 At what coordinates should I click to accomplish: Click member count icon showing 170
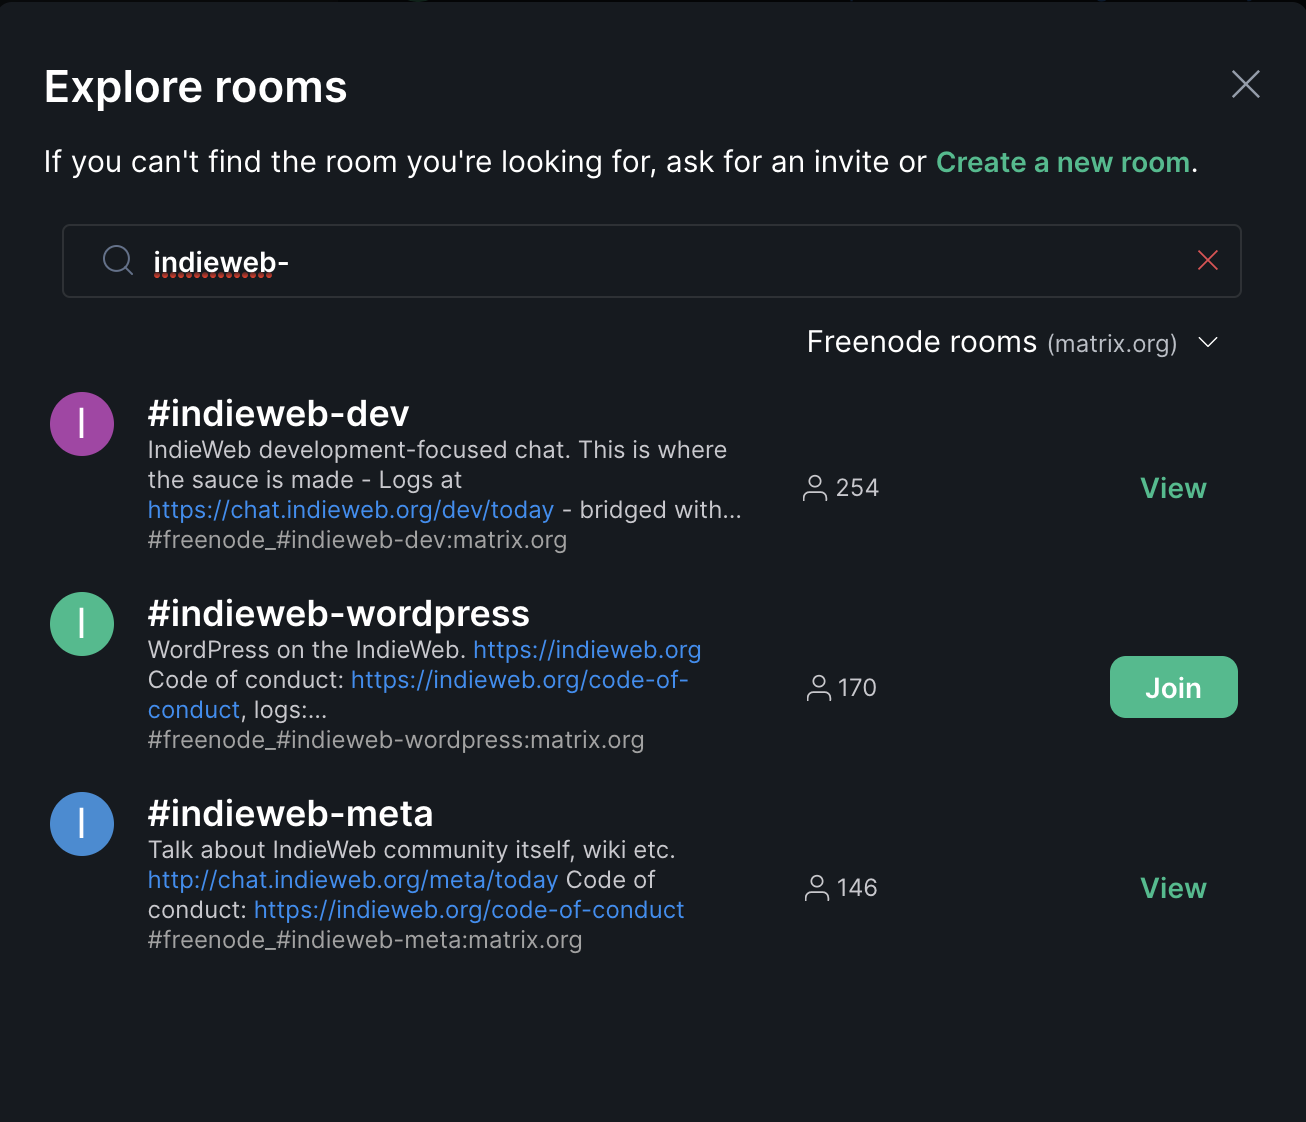[819, 688]
